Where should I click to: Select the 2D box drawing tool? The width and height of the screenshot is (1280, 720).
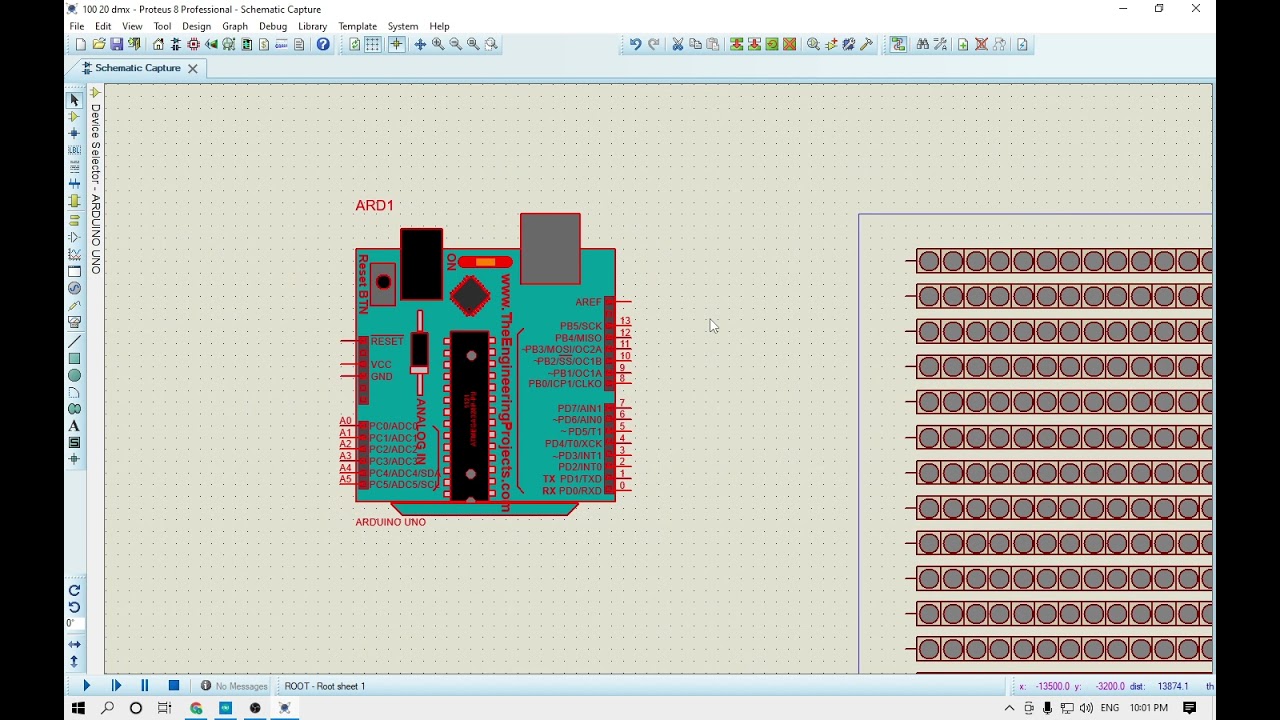(x=74, y=359)
